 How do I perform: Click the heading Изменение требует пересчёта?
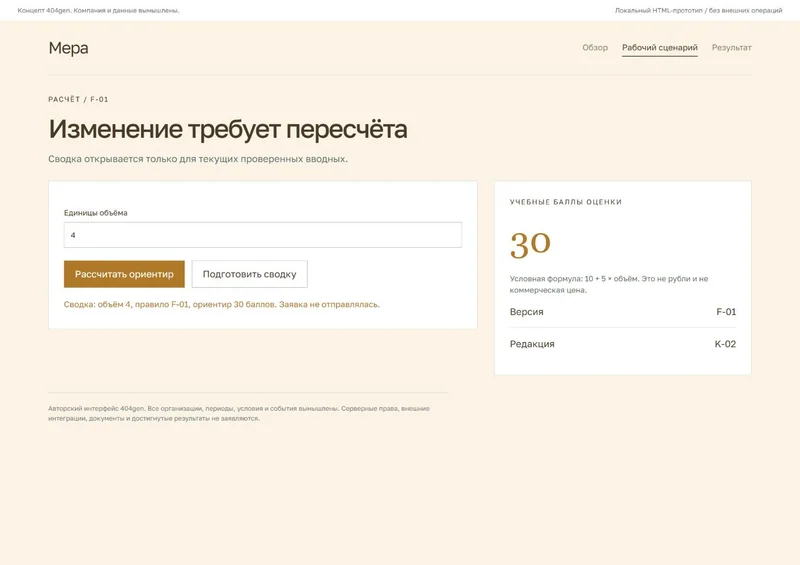pos(228,129)
